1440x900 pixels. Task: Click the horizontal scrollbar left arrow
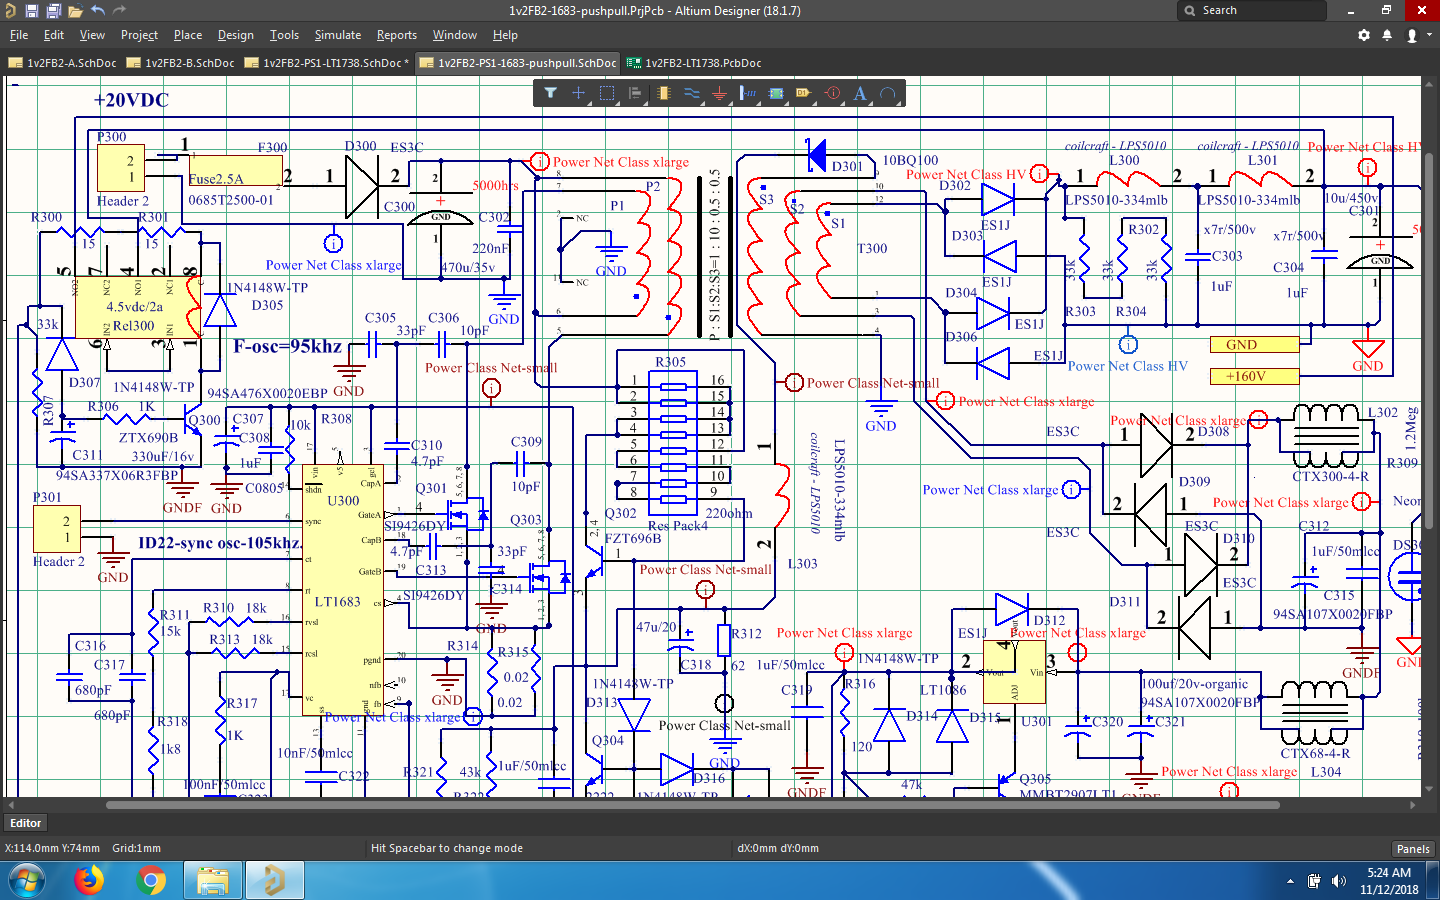tap(11, 804)
